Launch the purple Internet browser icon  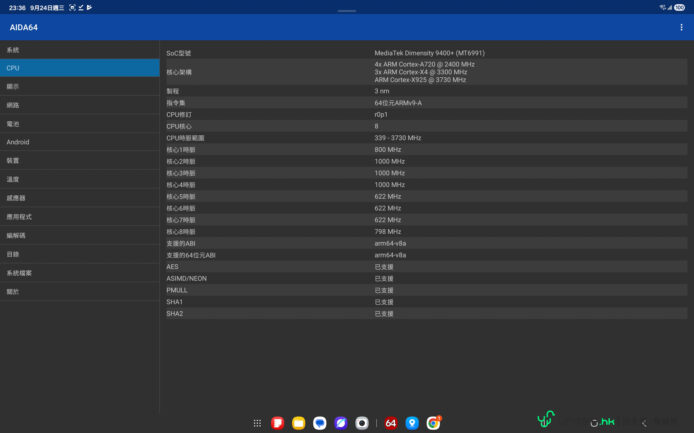[341, 423]
